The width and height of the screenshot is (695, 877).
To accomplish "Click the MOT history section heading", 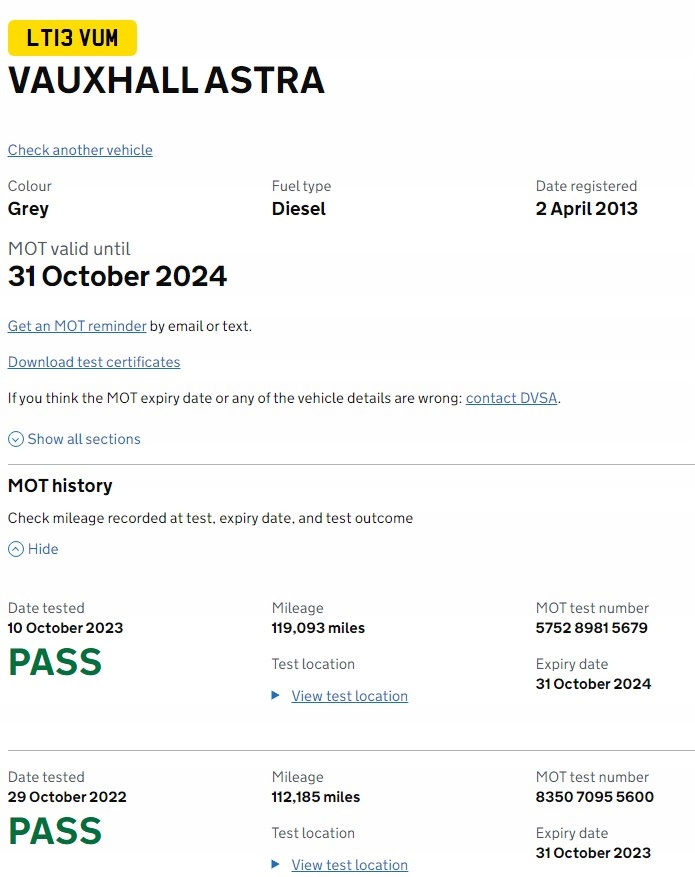I will (60, 486).
